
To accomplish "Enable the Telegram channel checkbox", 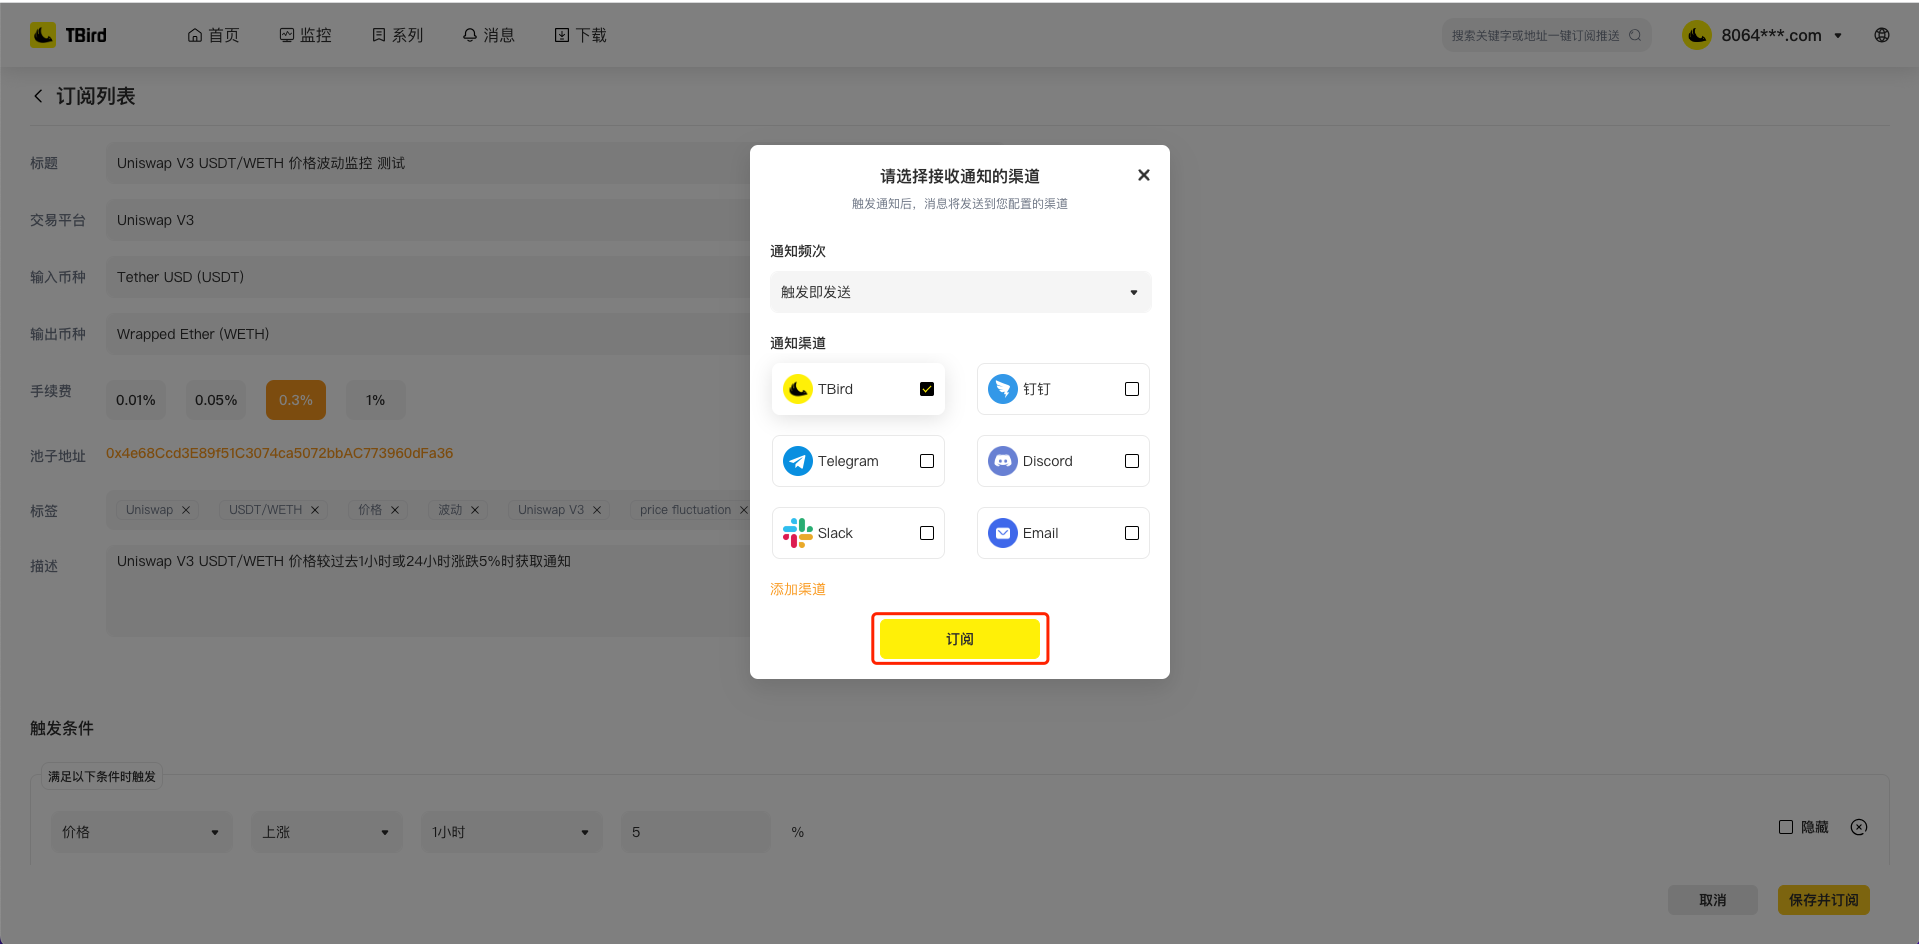I will click(926, 461).
